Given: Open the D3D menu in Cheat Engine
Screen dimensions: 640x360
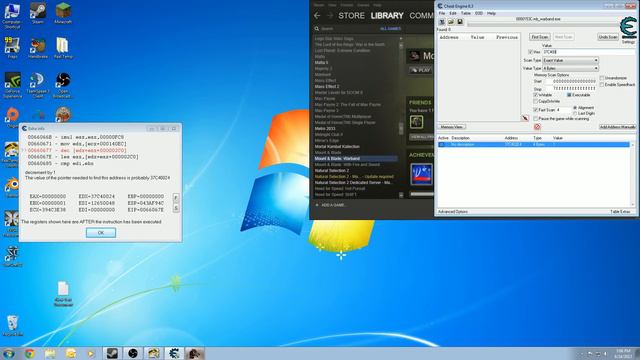Looking at the screenshot, I should (479, 13).
